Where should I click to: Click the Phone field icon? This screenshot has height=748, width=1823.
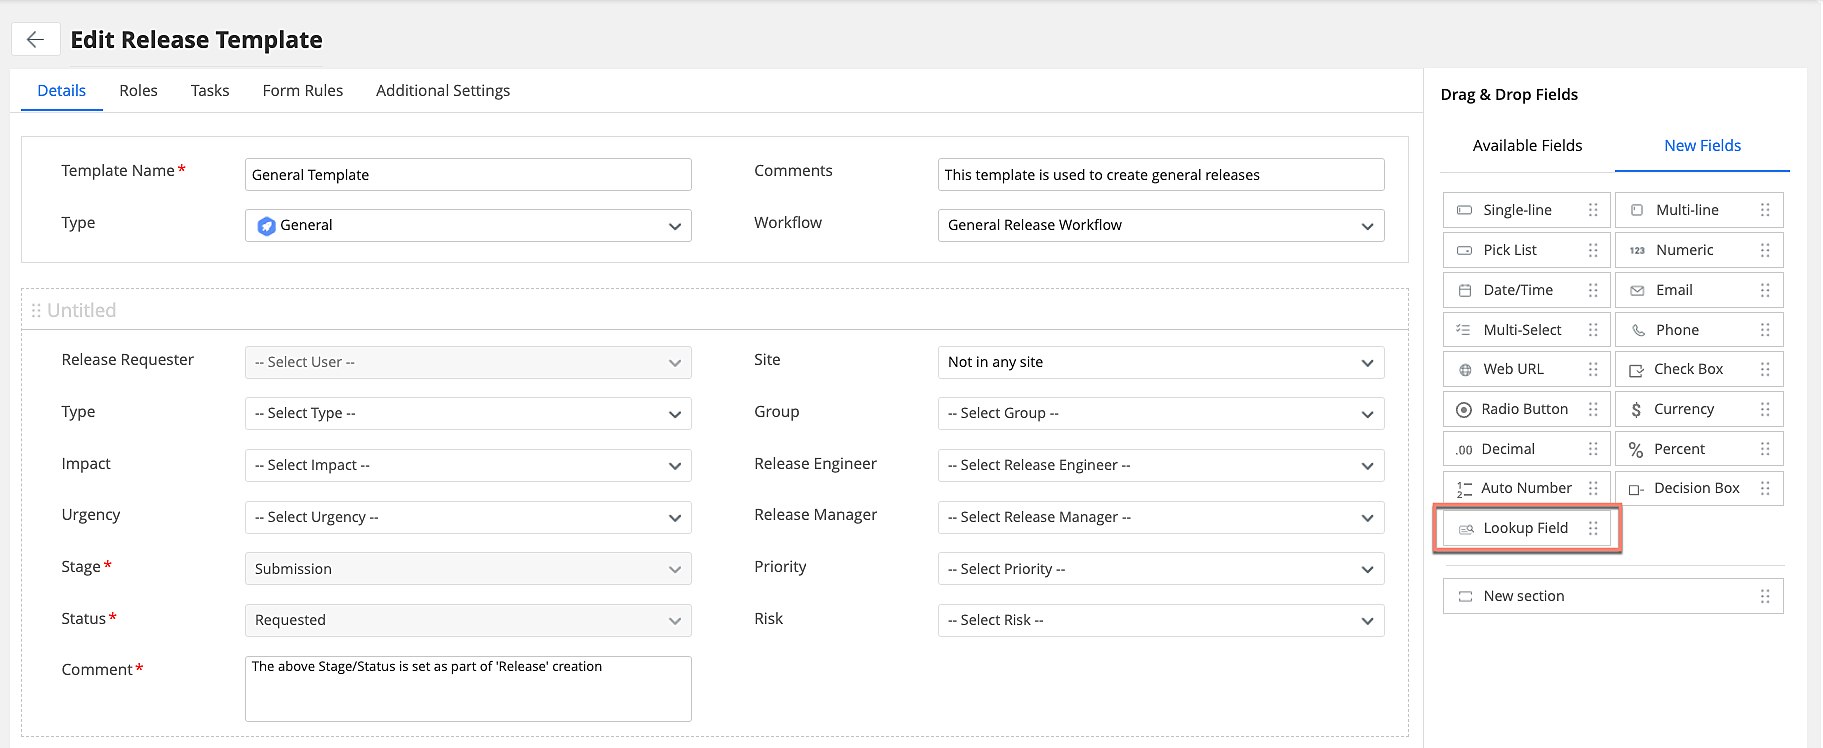(1638, 330)
